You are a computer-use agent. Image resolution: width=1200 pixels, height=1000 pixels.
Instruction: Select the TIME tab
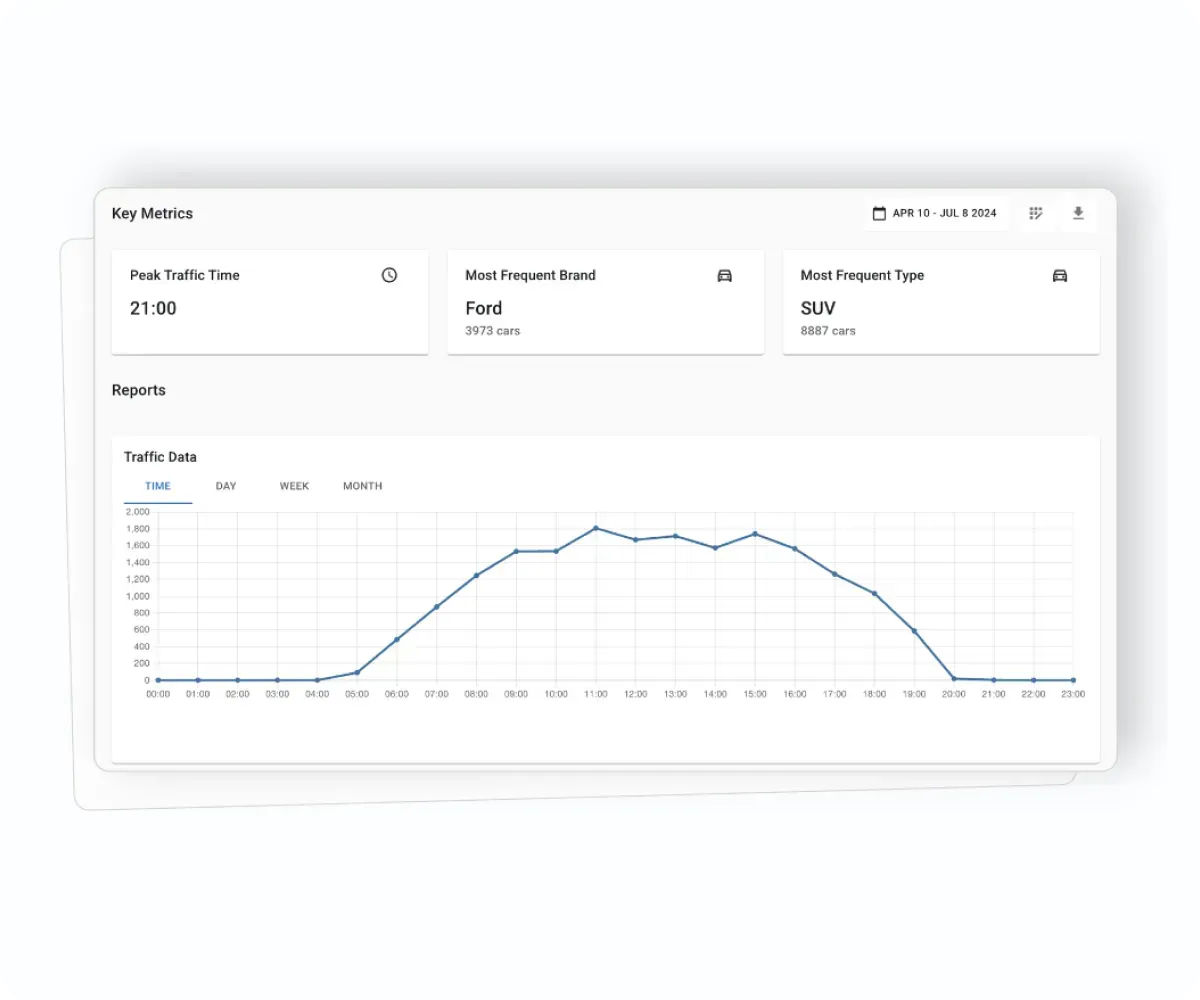click(158, 486)
